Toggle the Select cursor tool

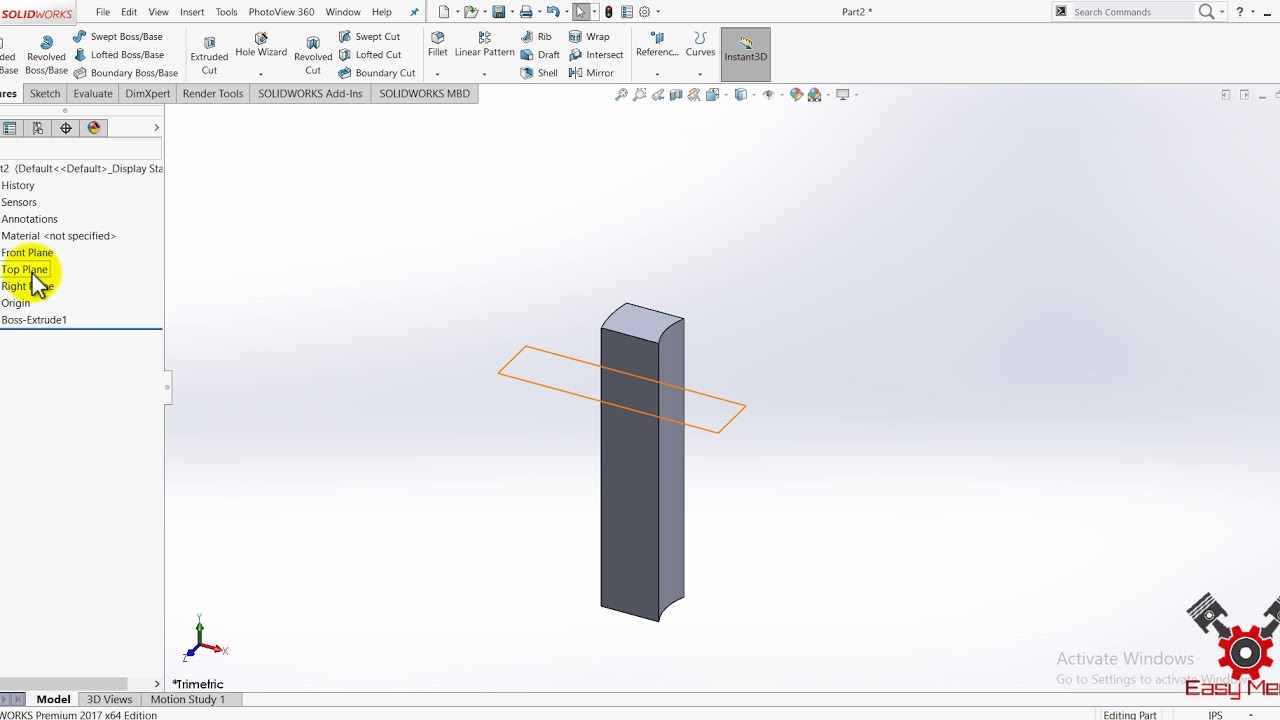click(581, 12)
